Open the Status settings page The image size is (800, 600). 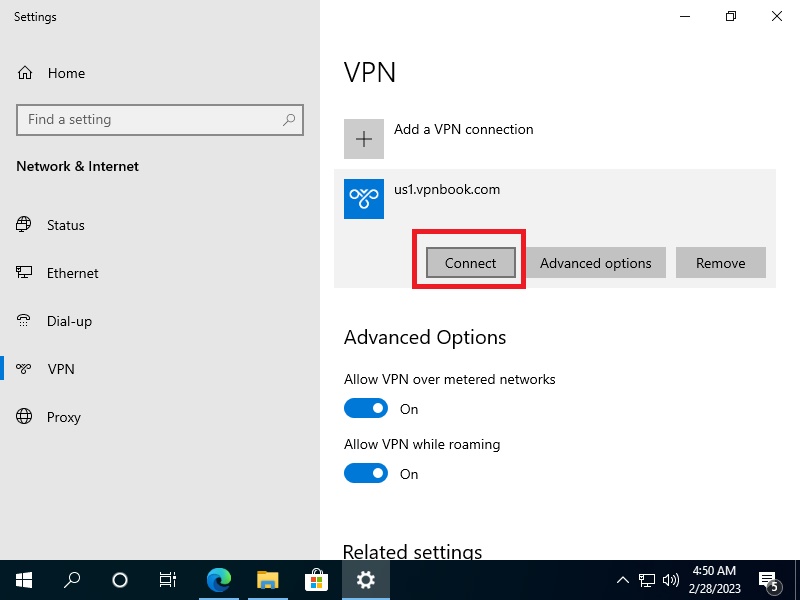[x=65, y=225]
